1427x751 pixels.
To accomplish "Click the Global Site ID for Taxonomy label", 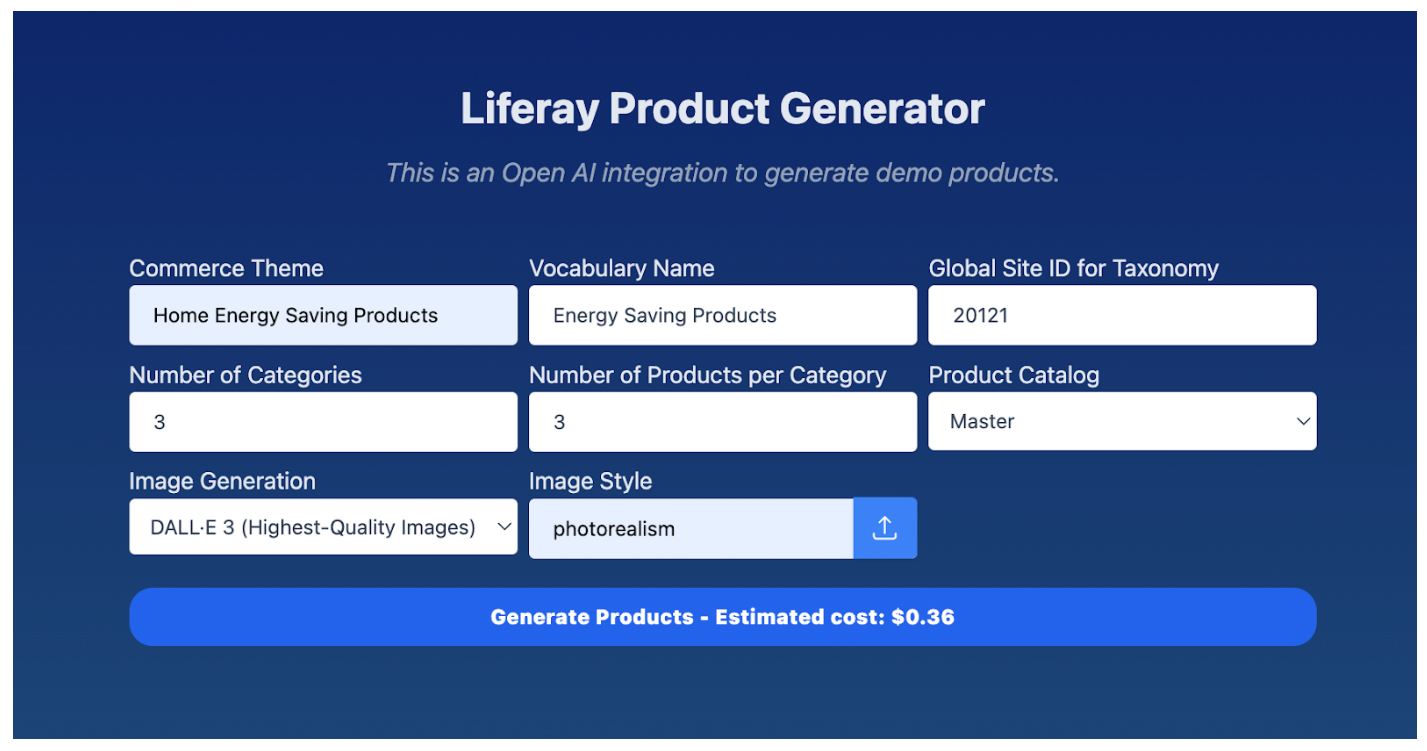I will 1073,269.
